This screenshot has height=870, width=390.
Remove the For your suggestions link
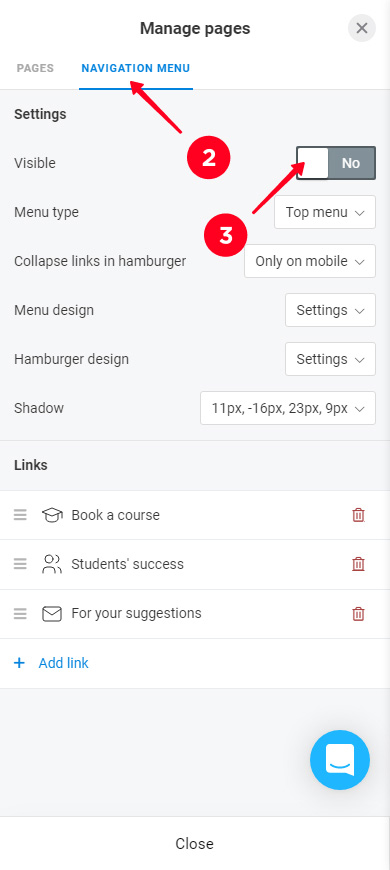[358, 614]
